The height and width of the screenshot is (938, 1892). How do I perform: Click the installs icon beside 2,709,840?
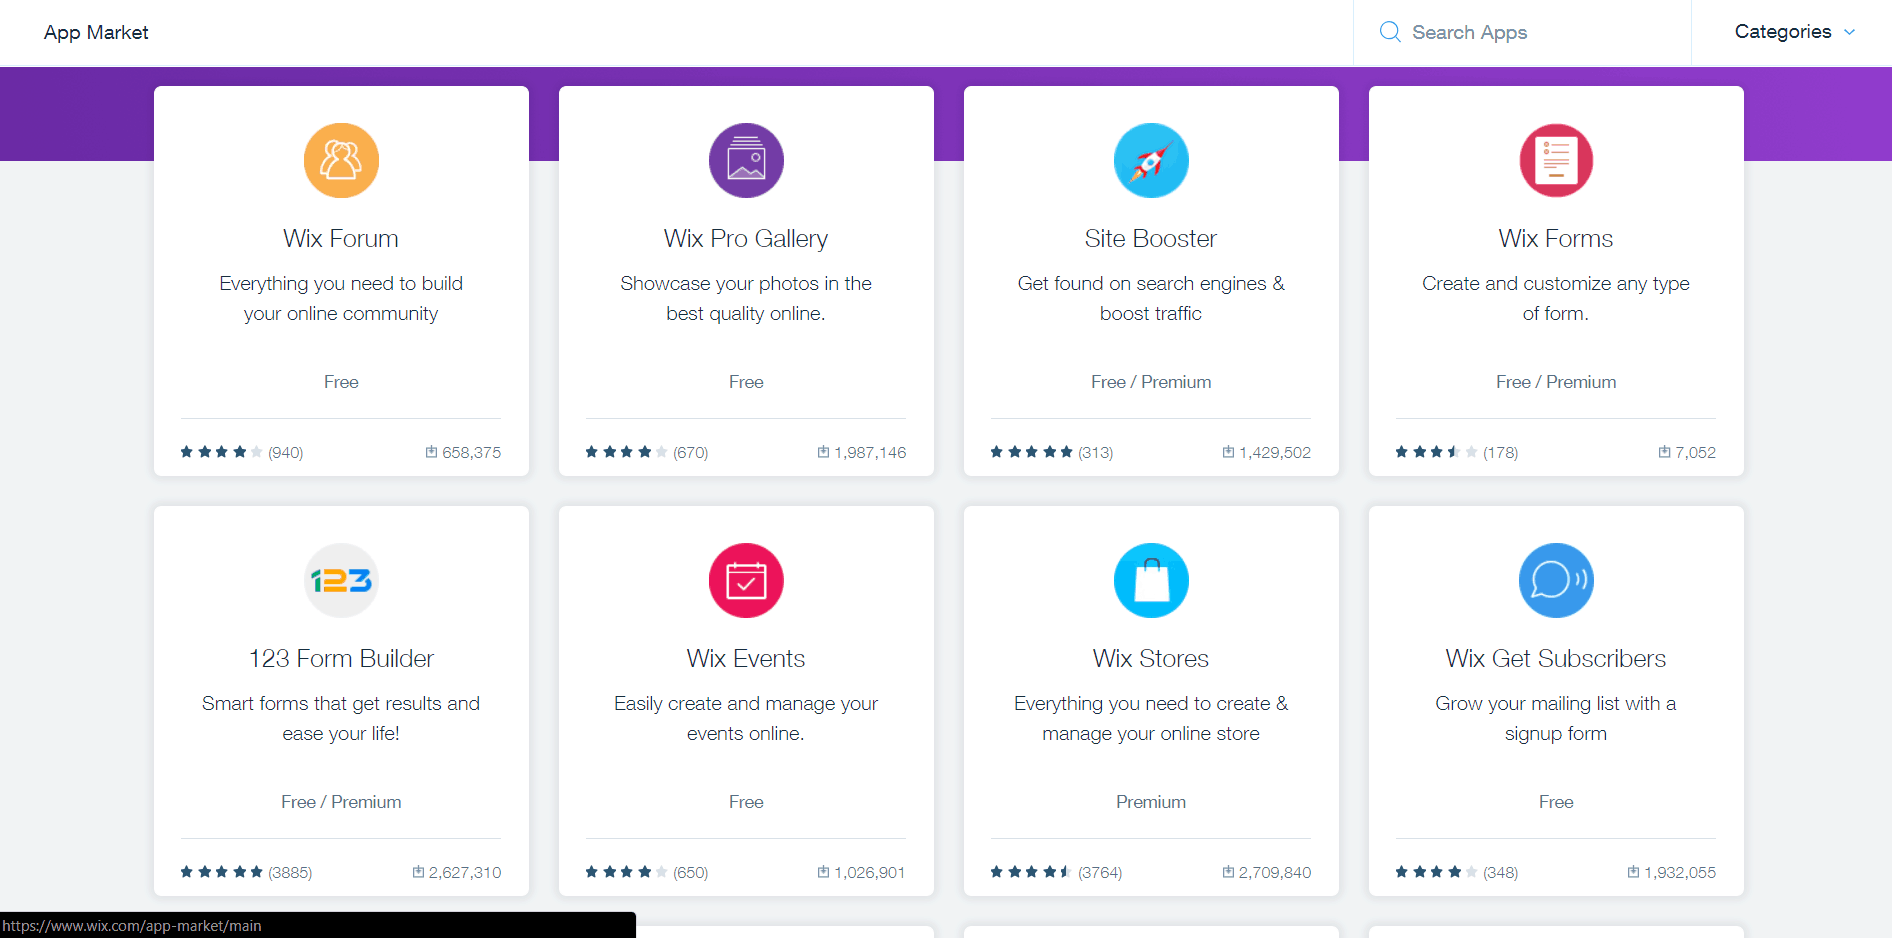(x=1228, y=872)
